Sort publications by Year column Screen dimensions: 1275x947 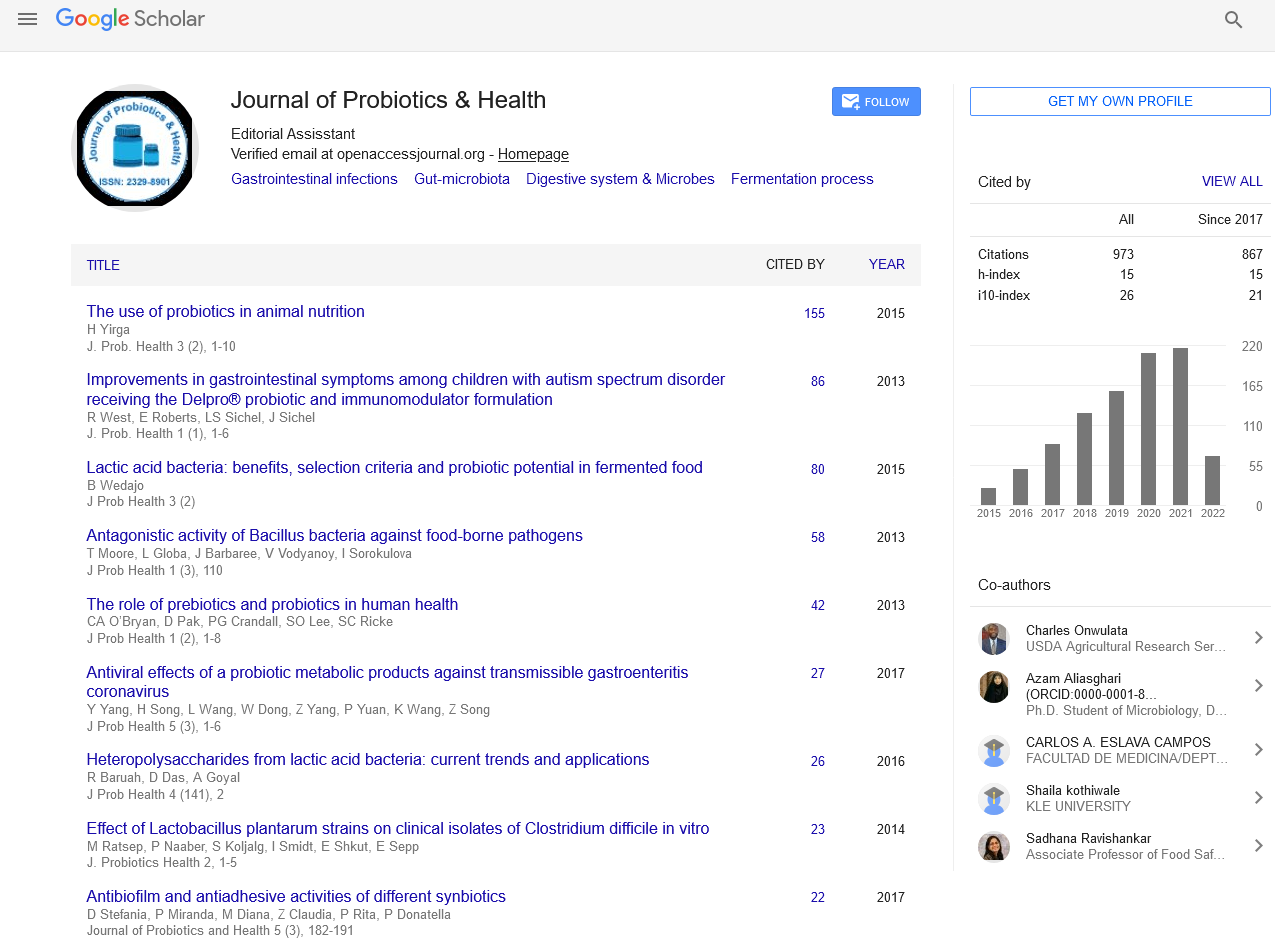coord(886,265)
